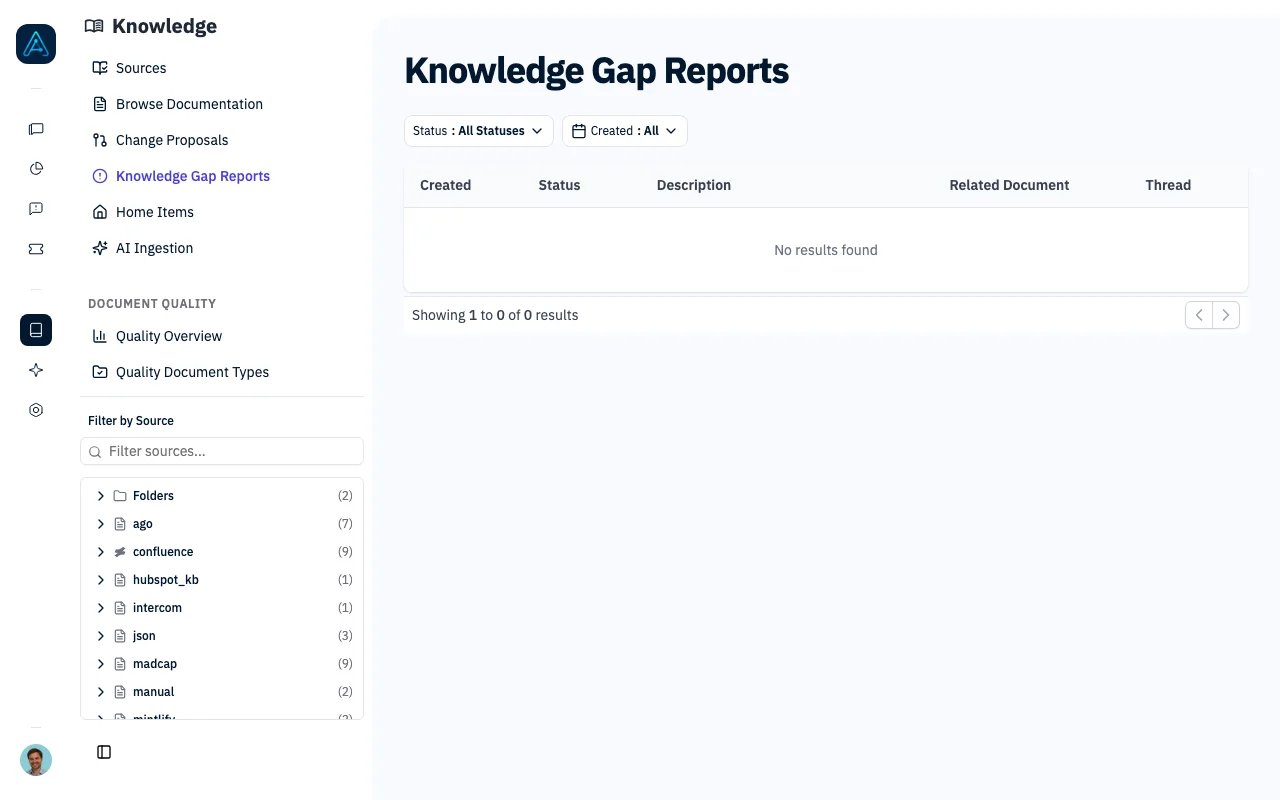
Task: Click the Created column header
Action: click(x=445, y=185)
